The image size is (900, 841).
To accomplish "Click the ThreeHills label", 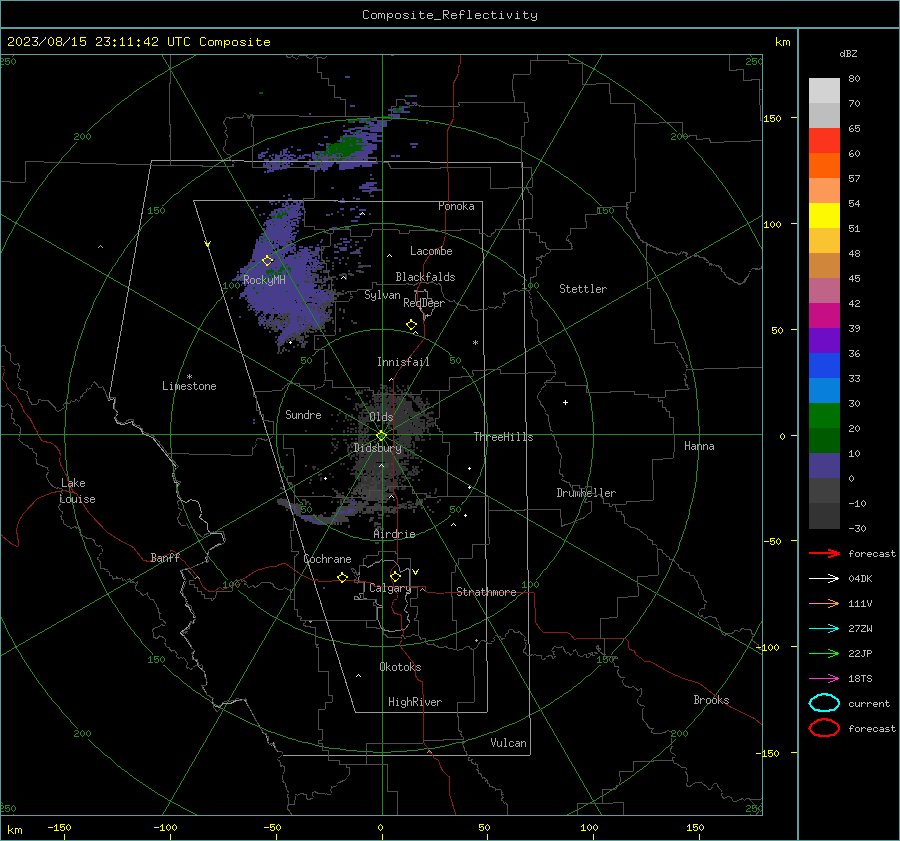I will pos(503,437).
